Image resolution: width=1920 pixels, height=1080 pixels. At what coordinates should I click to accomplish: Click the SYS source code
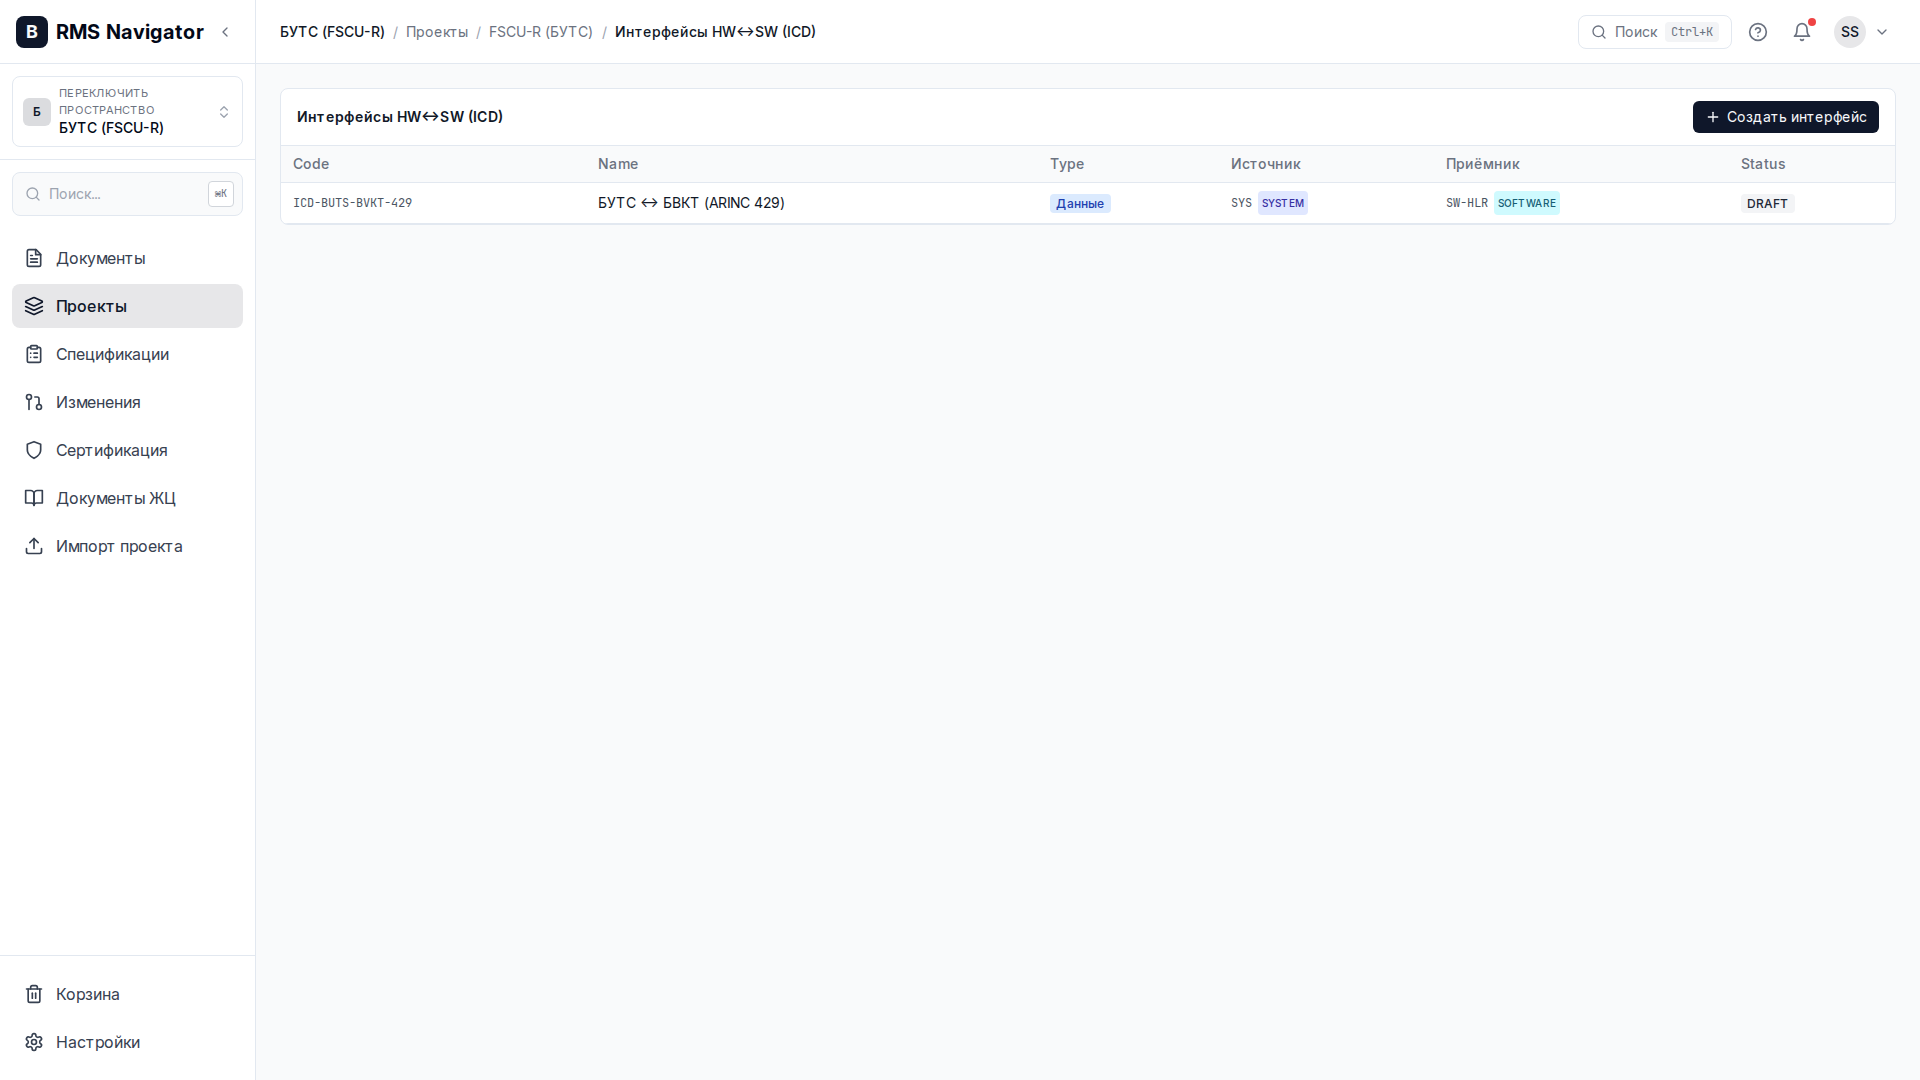pos(1241,203)
